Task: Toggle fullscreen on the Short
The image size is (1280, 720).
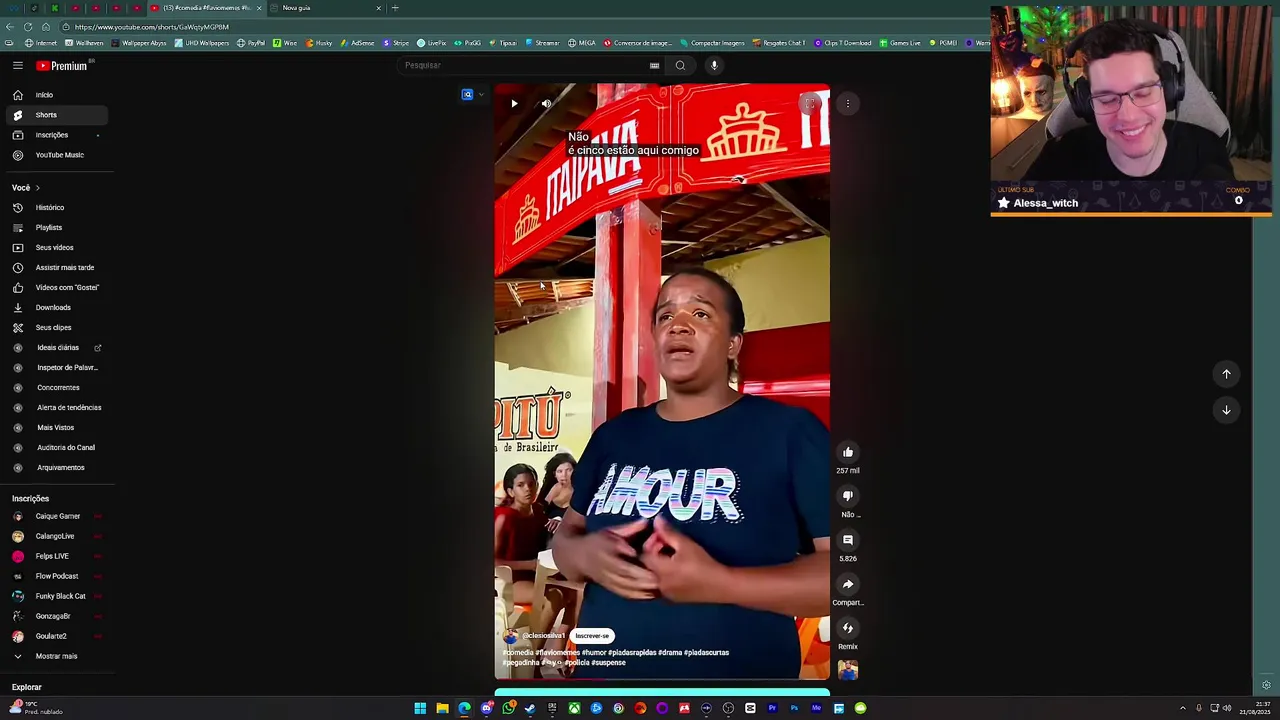Action: coord(810,103)
